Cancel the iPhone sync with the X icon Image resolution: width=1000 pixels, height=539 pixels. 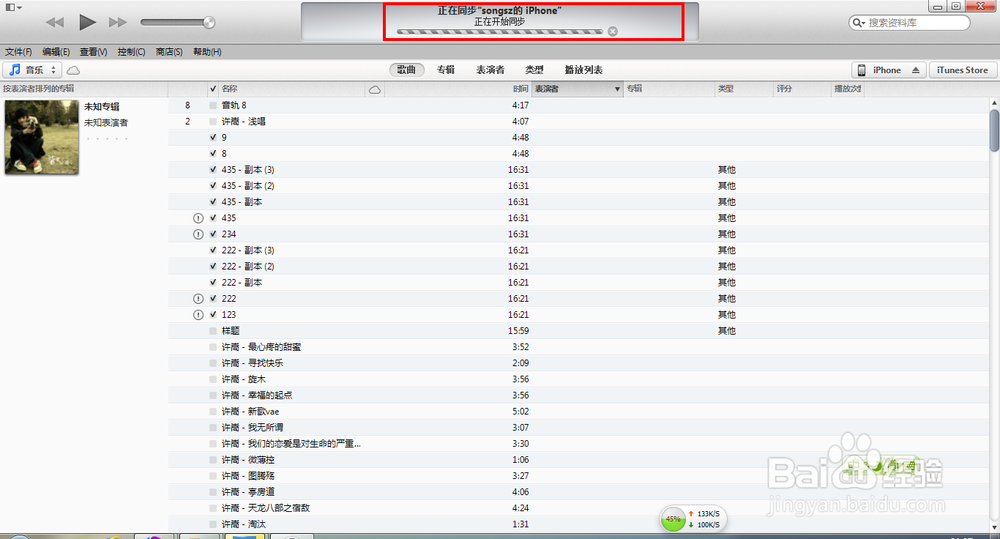[613, 31]
